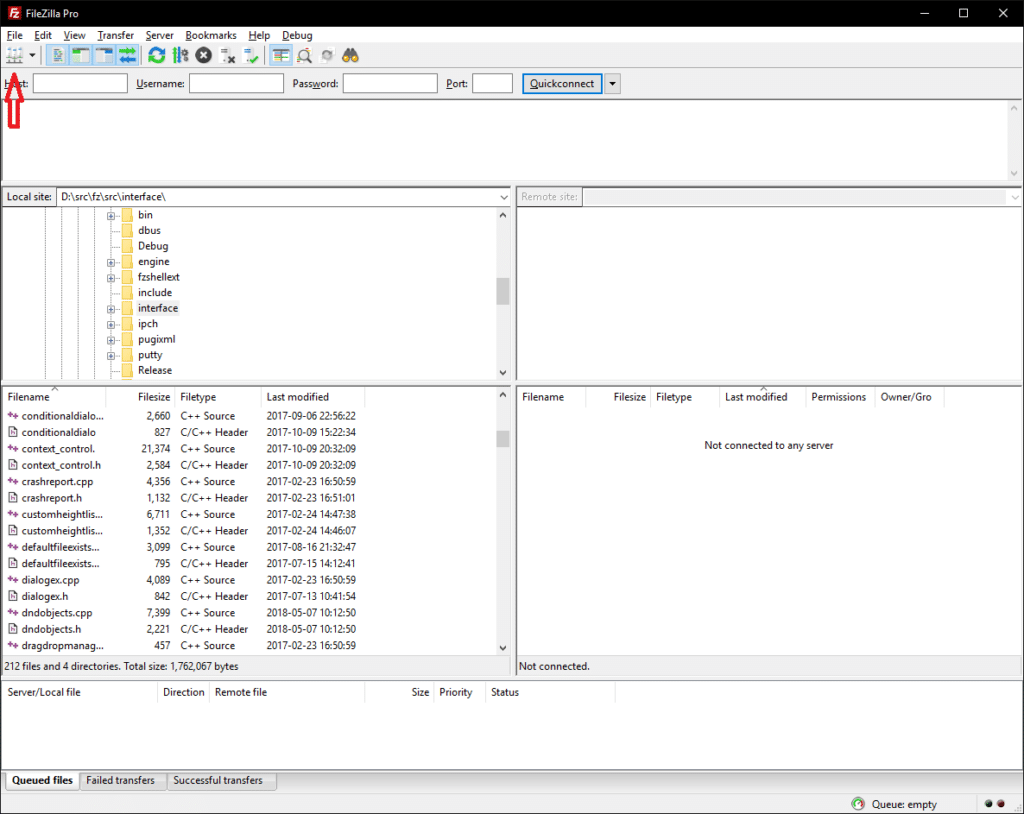1024x814 pixels.
Task: Select the crashreport.cpp file
Action: point(57,481)
